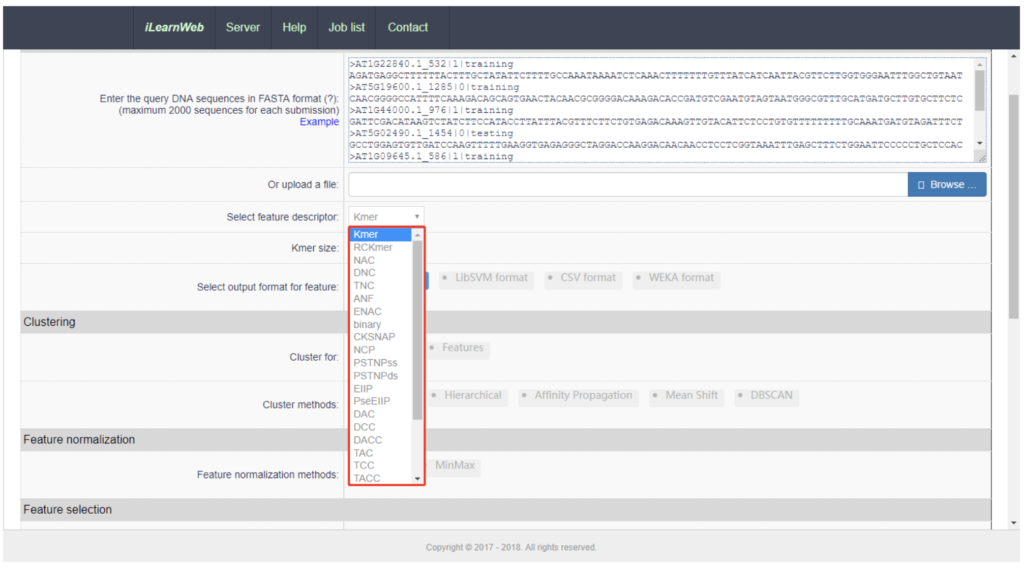Go to the Help page

tap(294, 27)
